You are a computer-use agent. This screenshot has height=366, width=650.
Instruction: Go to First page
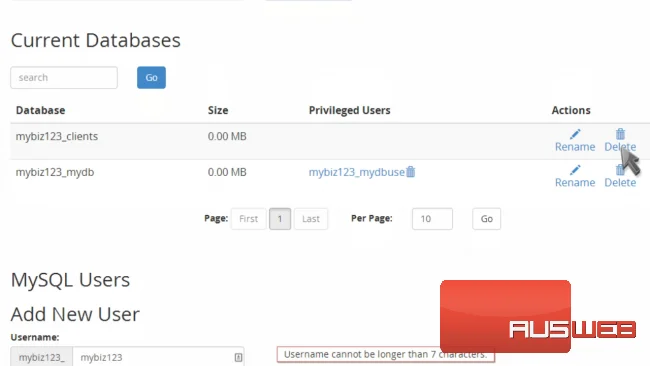248,219
